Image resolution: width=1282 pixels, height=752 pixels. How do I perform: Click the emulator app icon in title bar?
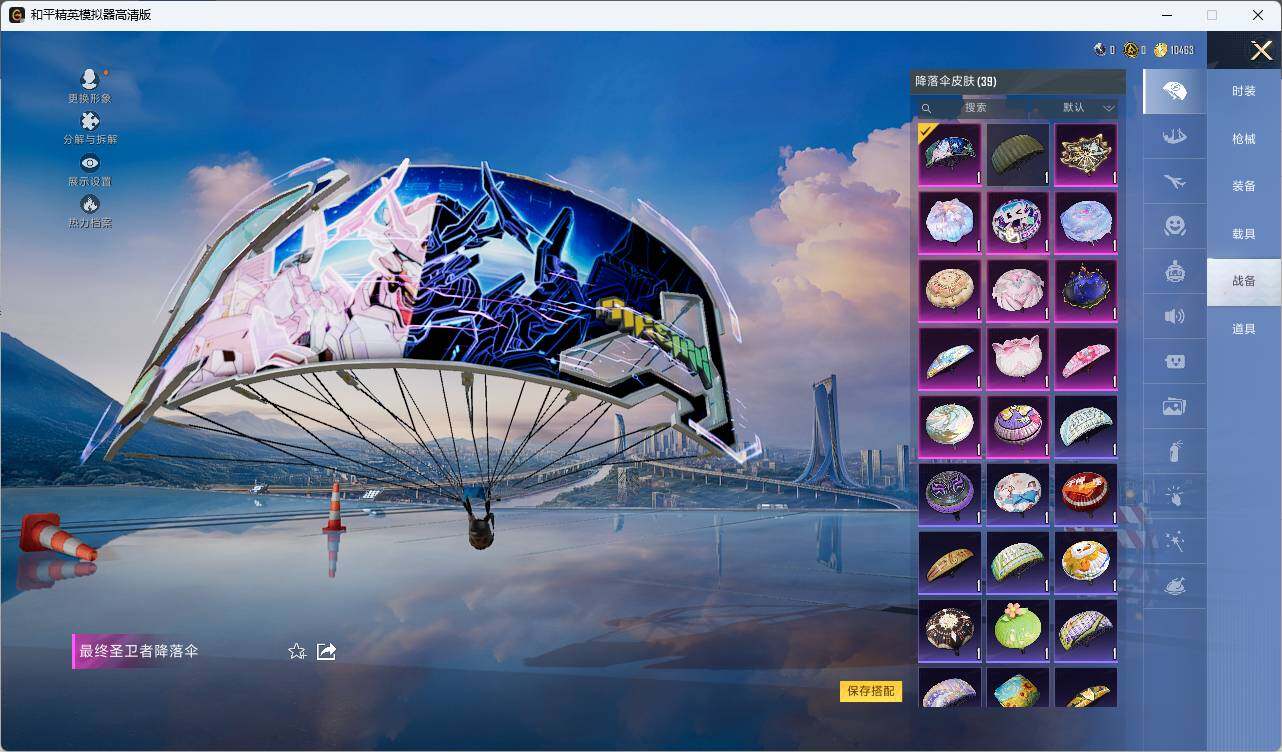(x=16, y=15)
